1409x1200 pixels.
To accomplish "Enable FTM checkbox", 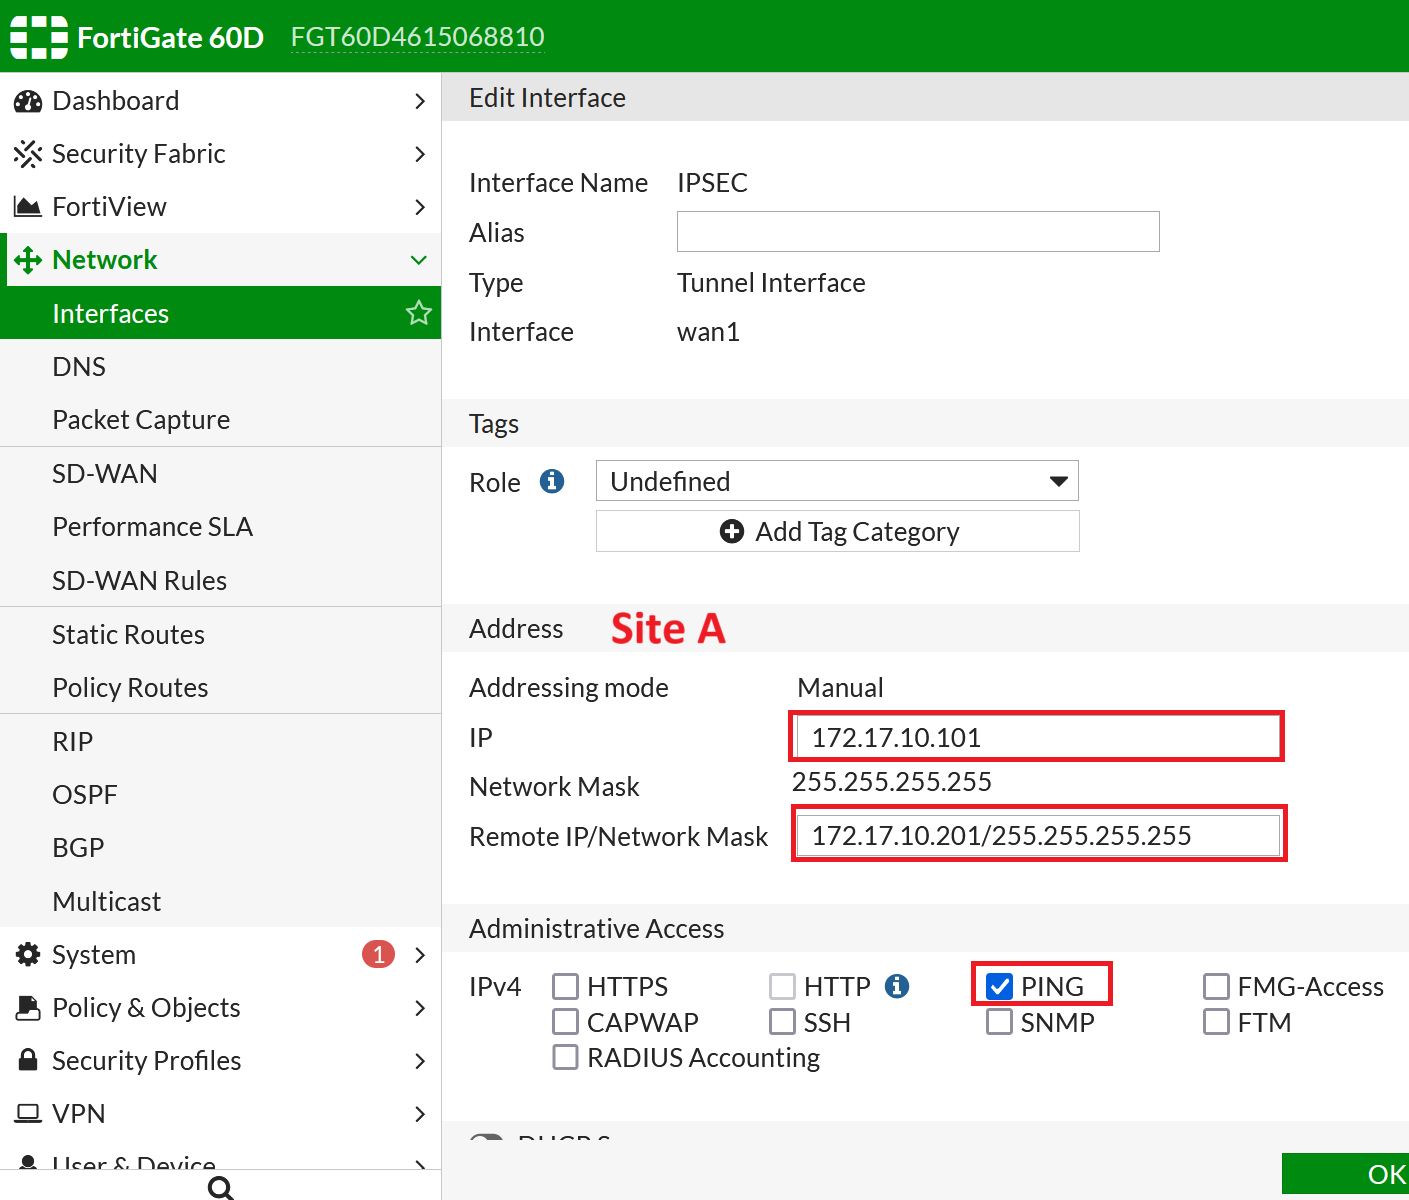I will [1216, 1022].
